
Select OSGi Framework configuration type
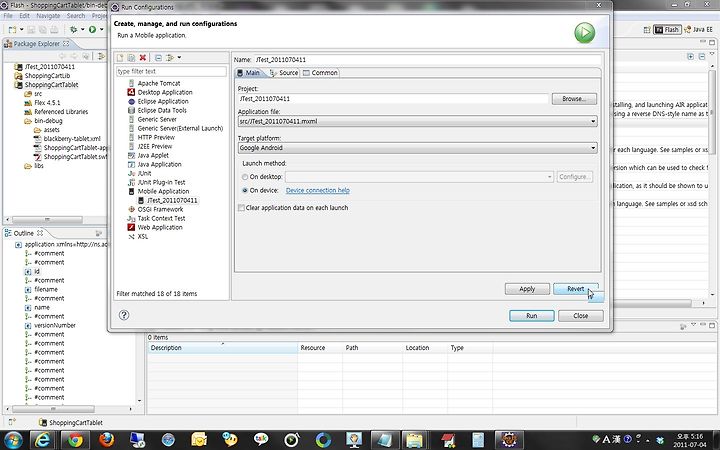[160, 209]
